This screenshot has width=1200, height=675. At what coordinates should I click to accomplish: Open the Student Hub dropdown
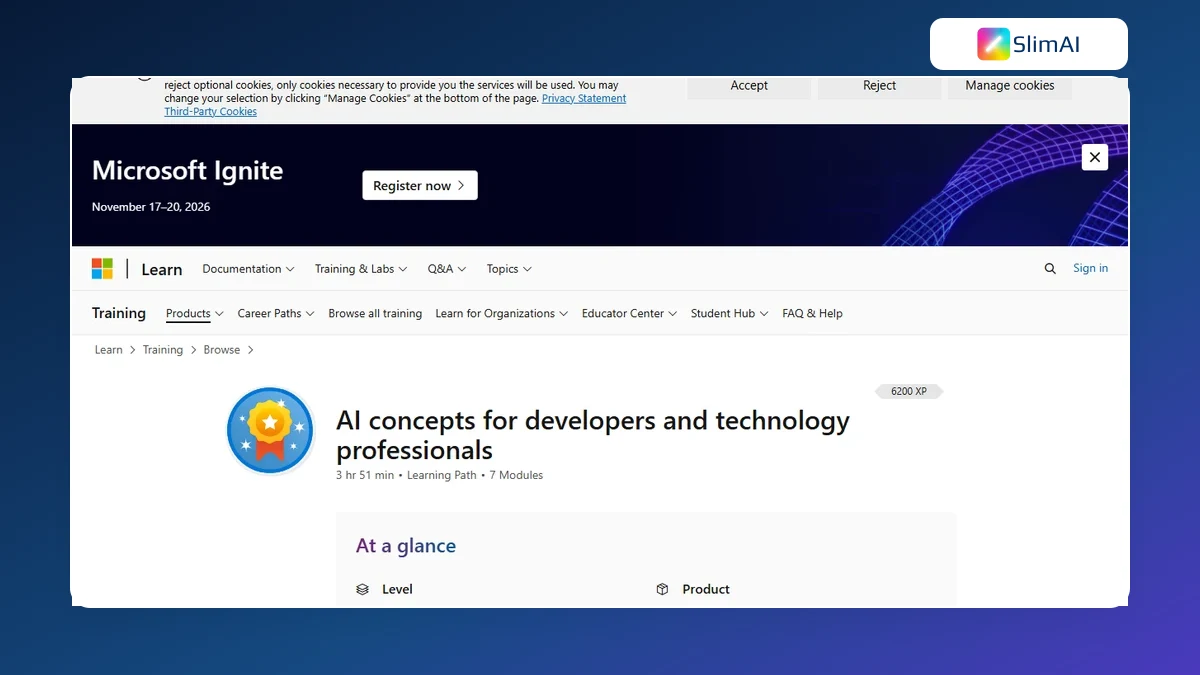[730, 314]
